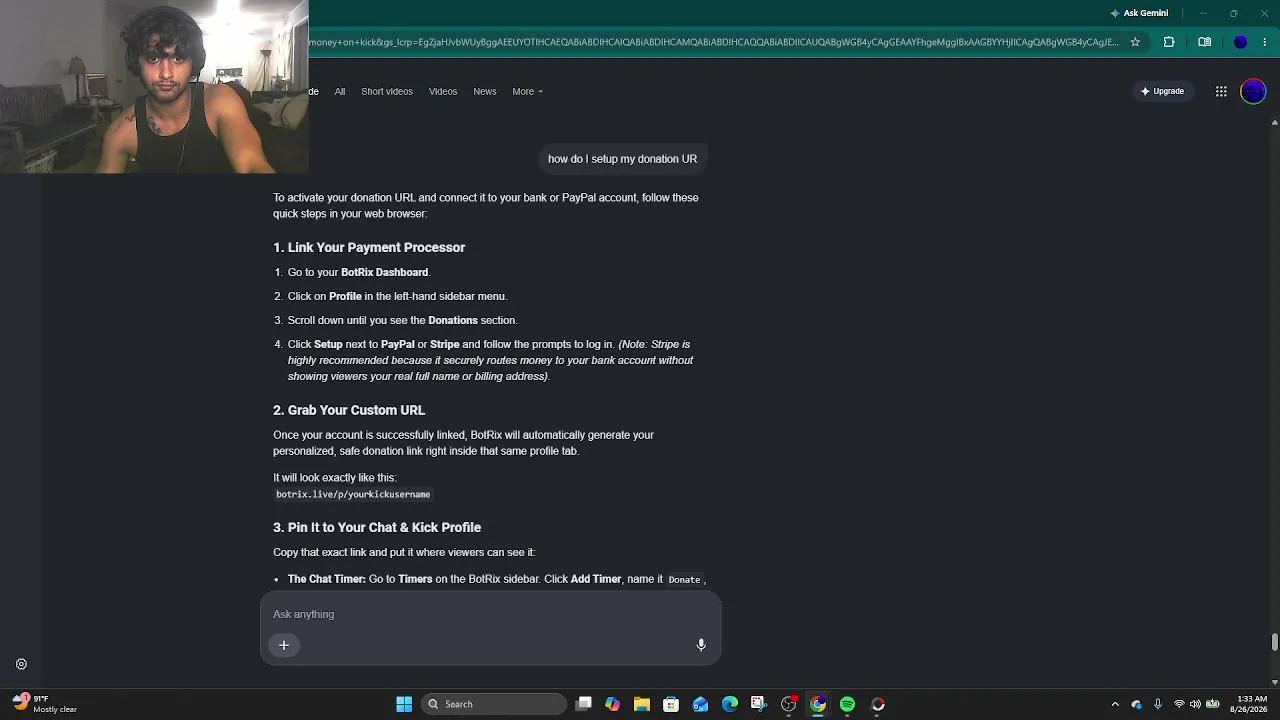Click the botrix.live/p/yourkickusername code text
Image resolution: width=1280 pixels, height=720 pixels.
click(x=353, y=494)
